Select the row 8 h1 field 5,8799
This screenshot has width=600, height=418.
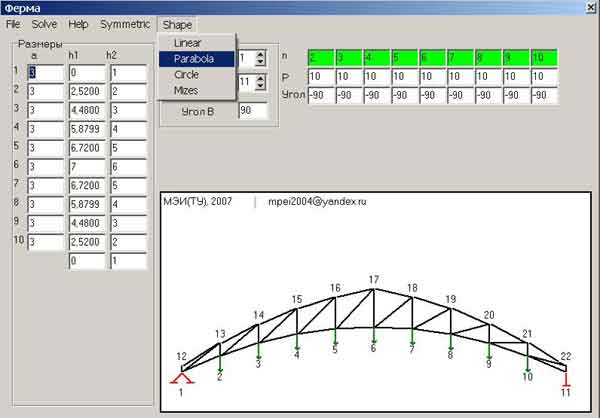87,204
